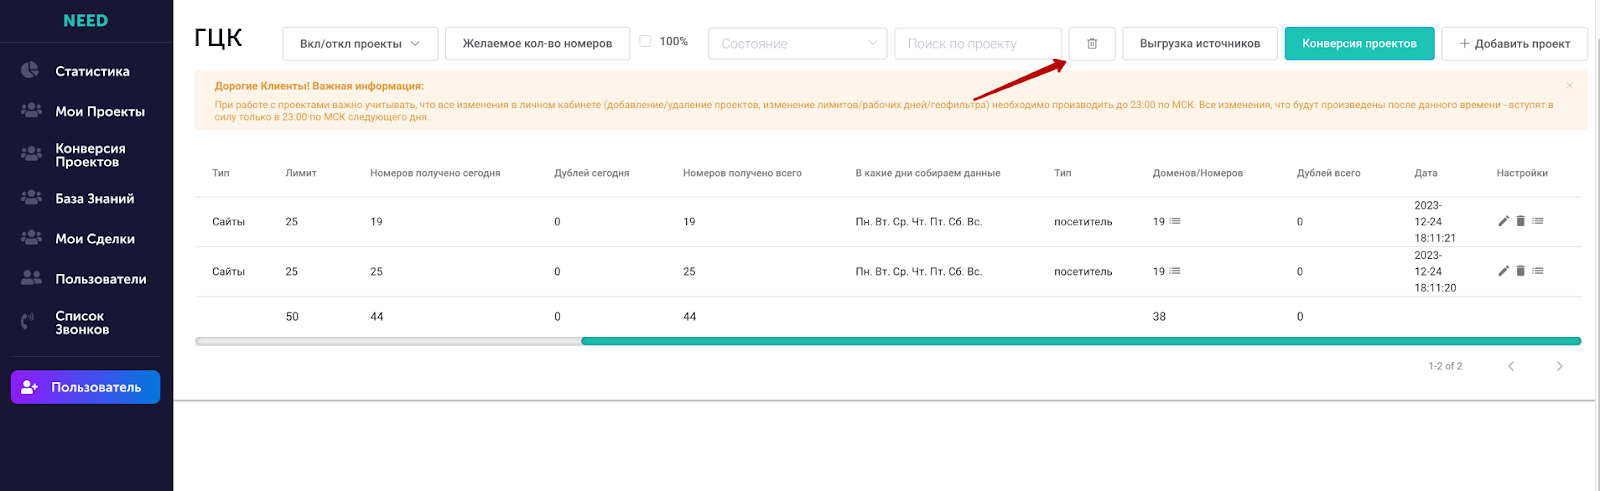Screen dimensions: 1600x491
Task: Toggle the 100% checkbox
Action: pos(645,41)
